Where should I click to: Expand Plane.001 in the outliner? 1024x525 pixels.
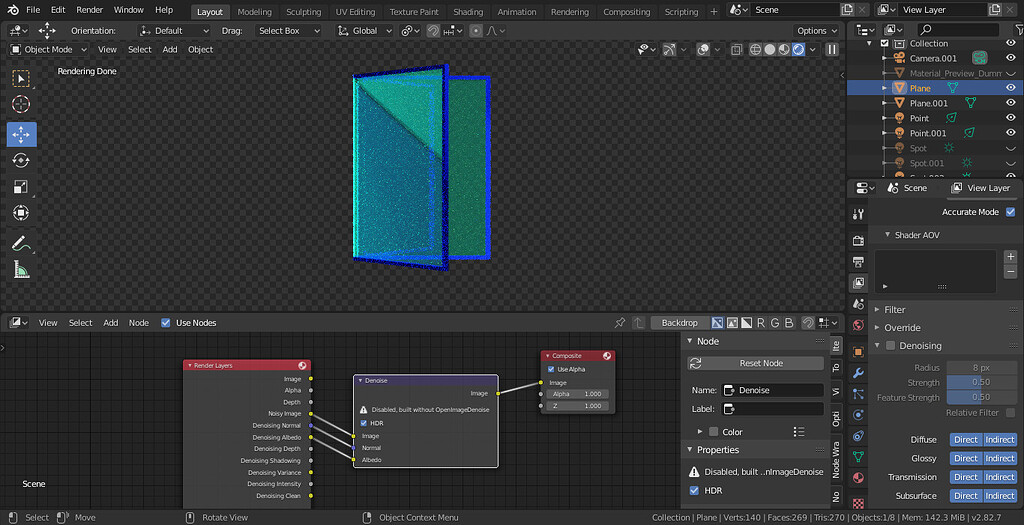coord(884,103)
